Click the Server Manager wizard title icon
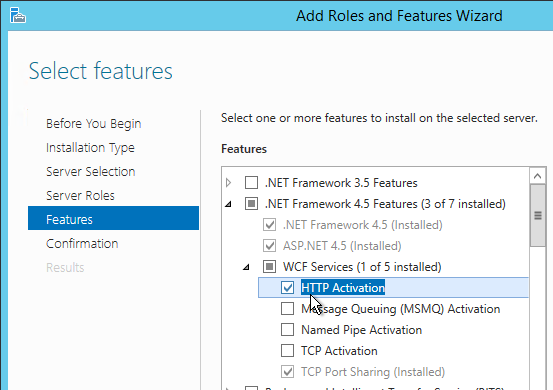 [x=18, y=16]
